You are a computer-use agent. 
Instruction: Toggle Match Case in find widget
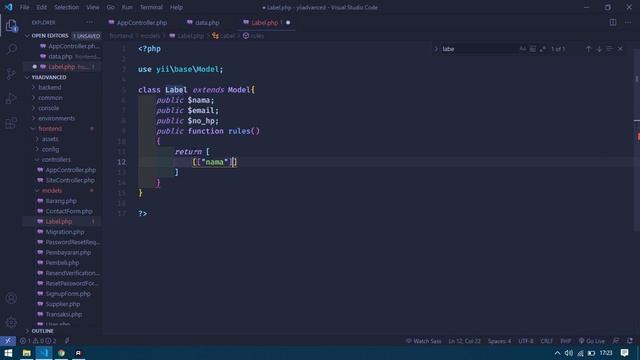pos(523,49)
